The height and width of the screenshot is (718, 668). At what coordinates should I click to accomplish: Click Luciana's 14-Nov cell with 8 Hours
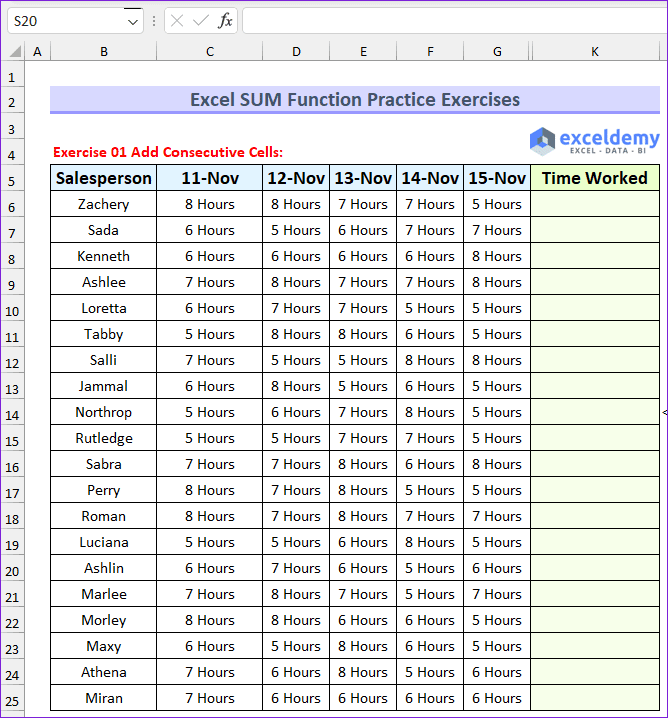point(430,542)
